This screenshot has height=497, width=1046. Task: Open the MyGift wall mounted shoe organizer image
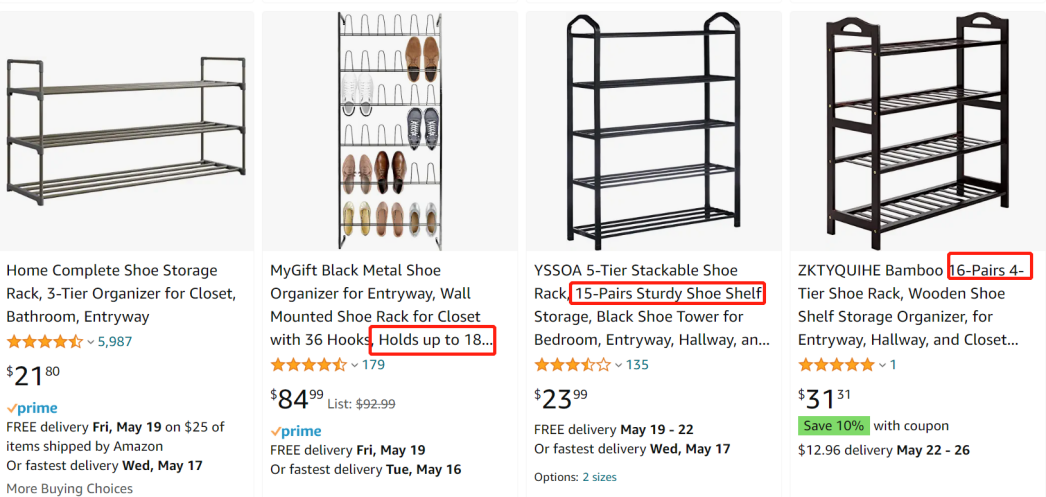(390, 131)
